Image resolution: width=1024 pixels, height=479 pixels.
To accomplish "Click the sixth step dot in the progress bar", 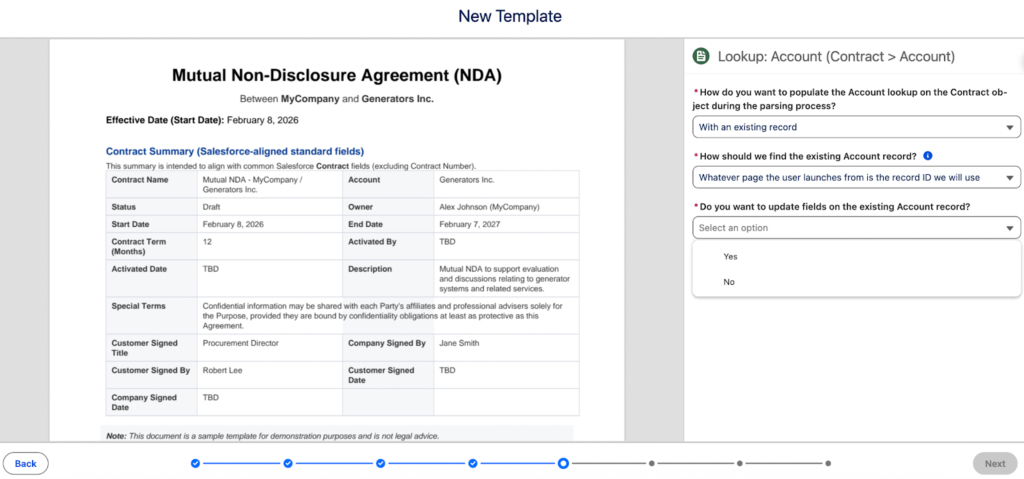I will 652,463.
